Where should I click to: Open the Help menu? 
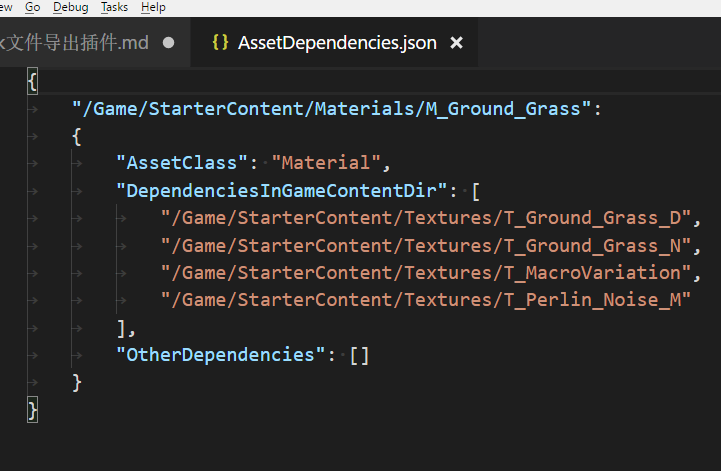click(x=153, y=7)
